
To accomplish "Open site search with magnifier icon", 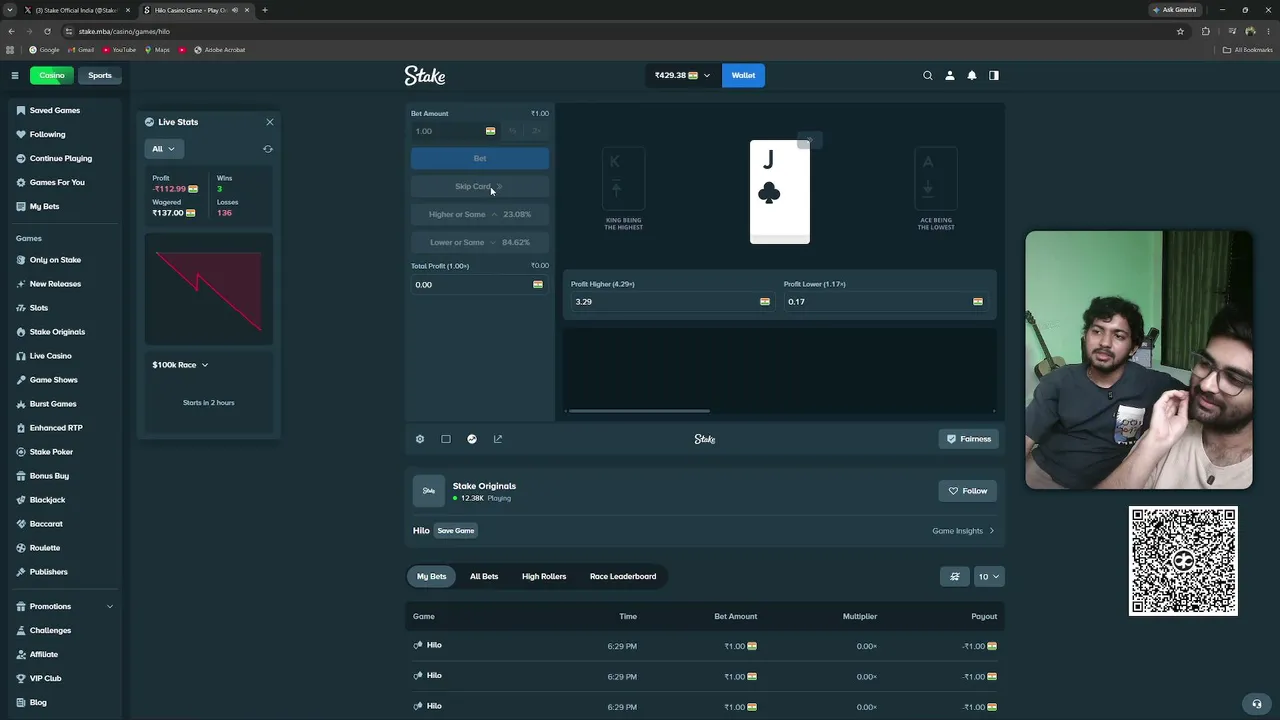I will tap(928, 75).
